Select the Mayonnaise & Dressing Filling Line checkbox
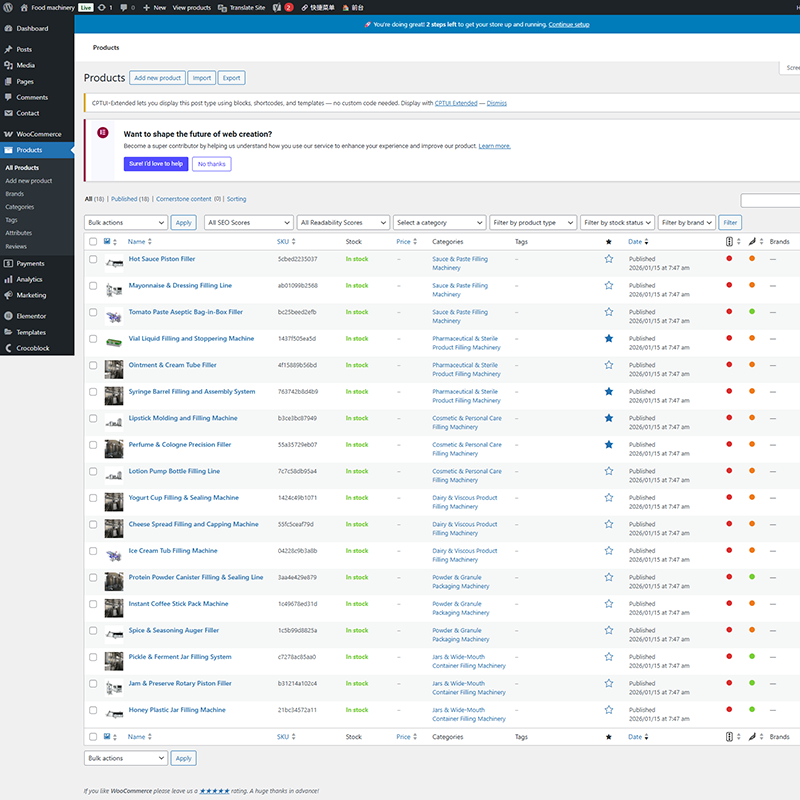Image resolution: width=800 pixels, height=800 pixels. pyautogui.click(x=93, y=286)
